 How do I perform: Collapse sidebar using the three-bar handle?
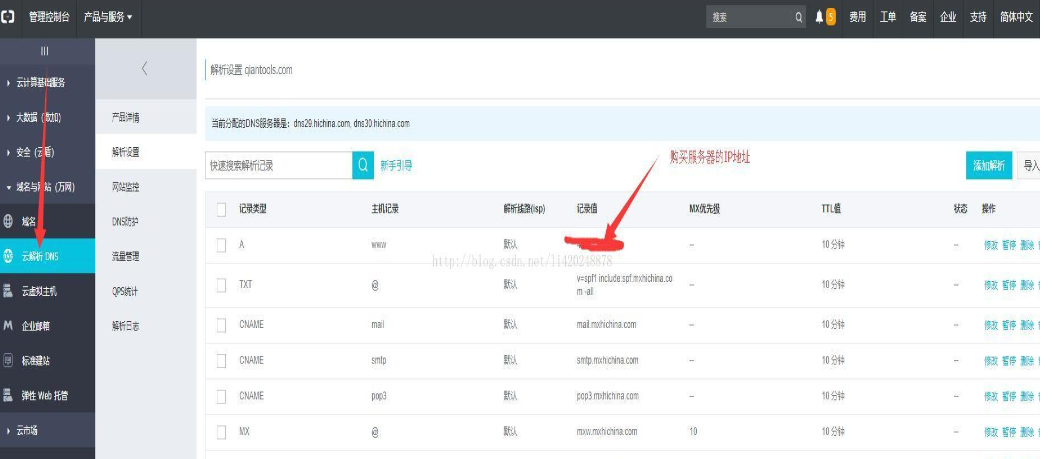45,51
